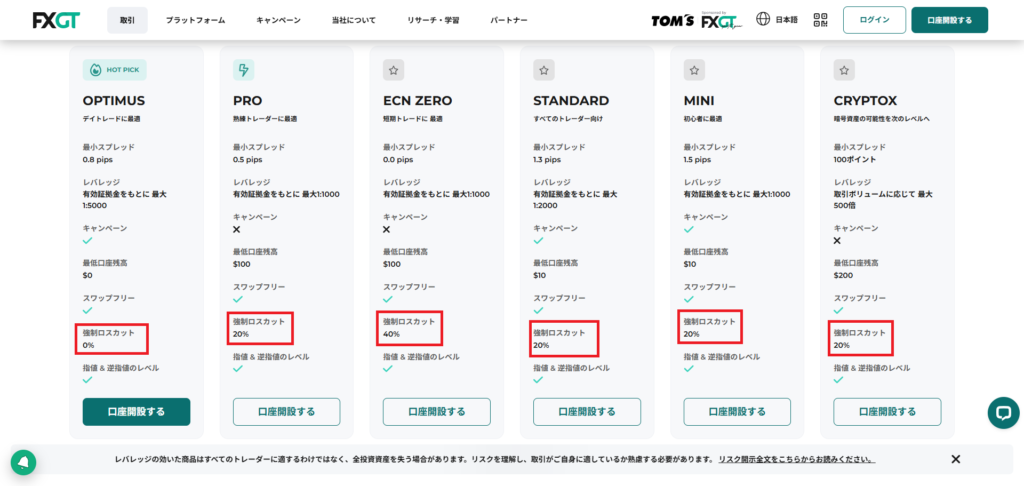Click the star icon on STANDARD card
Image resolution: width=1024 pixels, height=486 pixels.
544,70
